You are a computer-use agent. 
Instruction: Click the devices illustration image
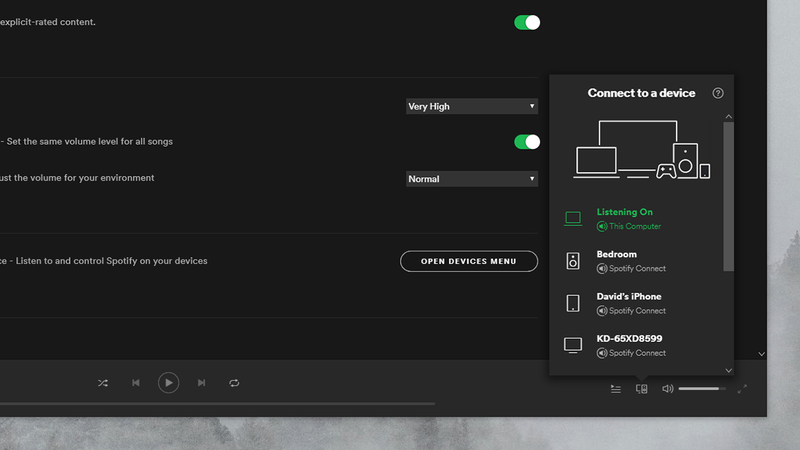pos(641,149)
